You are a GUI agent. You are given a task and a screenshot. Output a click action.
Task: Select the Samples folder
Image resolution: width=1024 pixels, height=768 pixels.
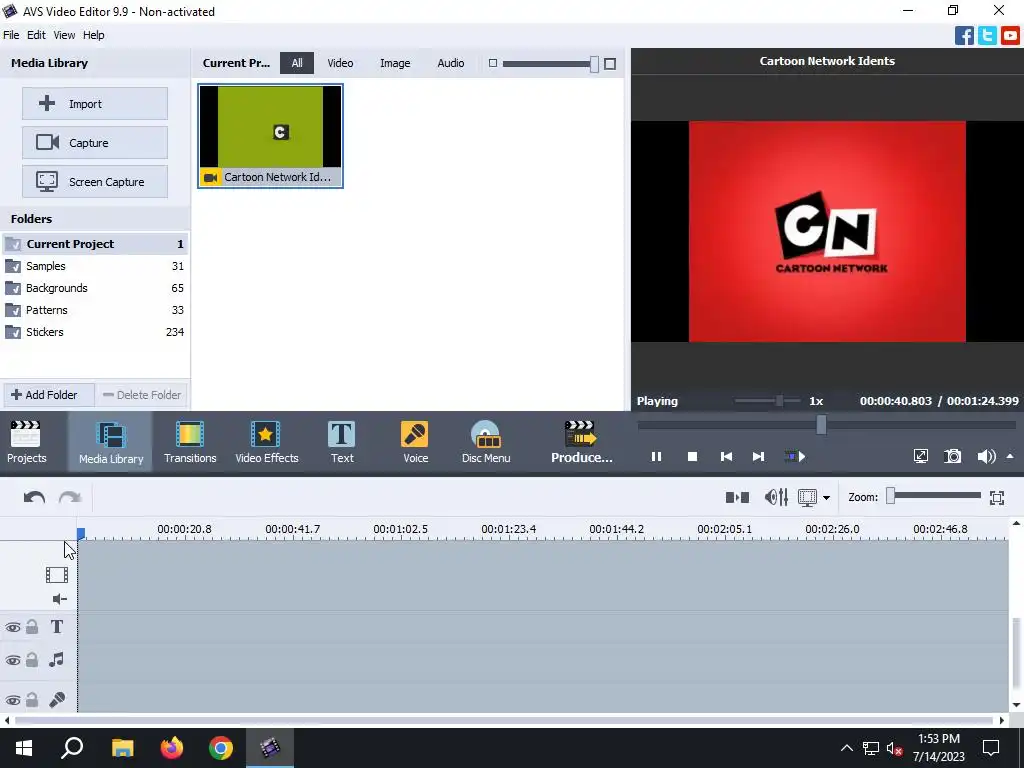pyautogui.click(x=95, y=266)
